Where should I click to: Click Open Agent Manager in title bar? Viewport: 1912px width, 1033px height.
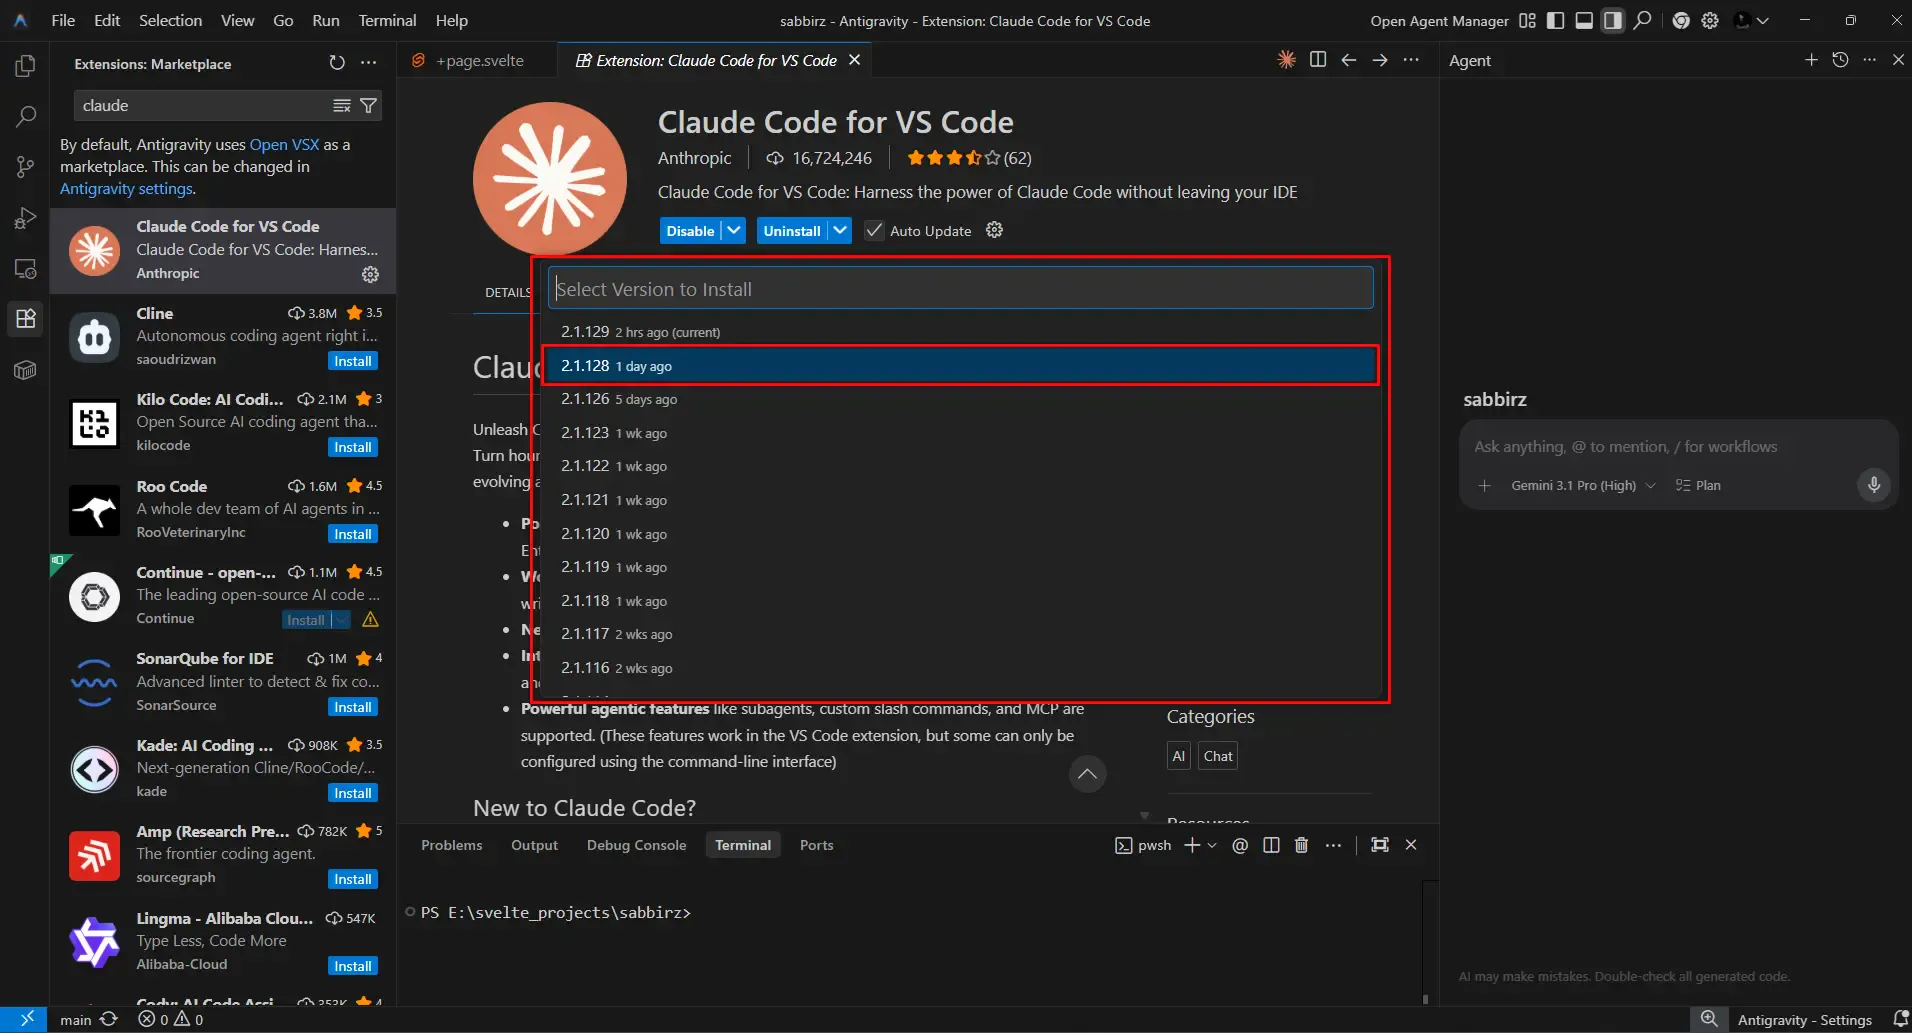pos(1439,20)
